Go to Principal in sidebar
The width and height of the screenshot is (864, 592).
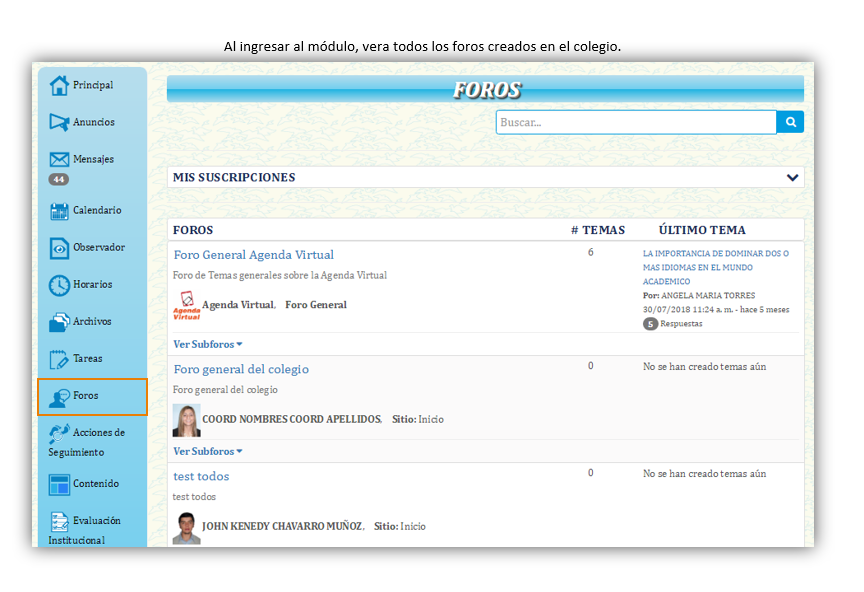click(x=93, y=85)
